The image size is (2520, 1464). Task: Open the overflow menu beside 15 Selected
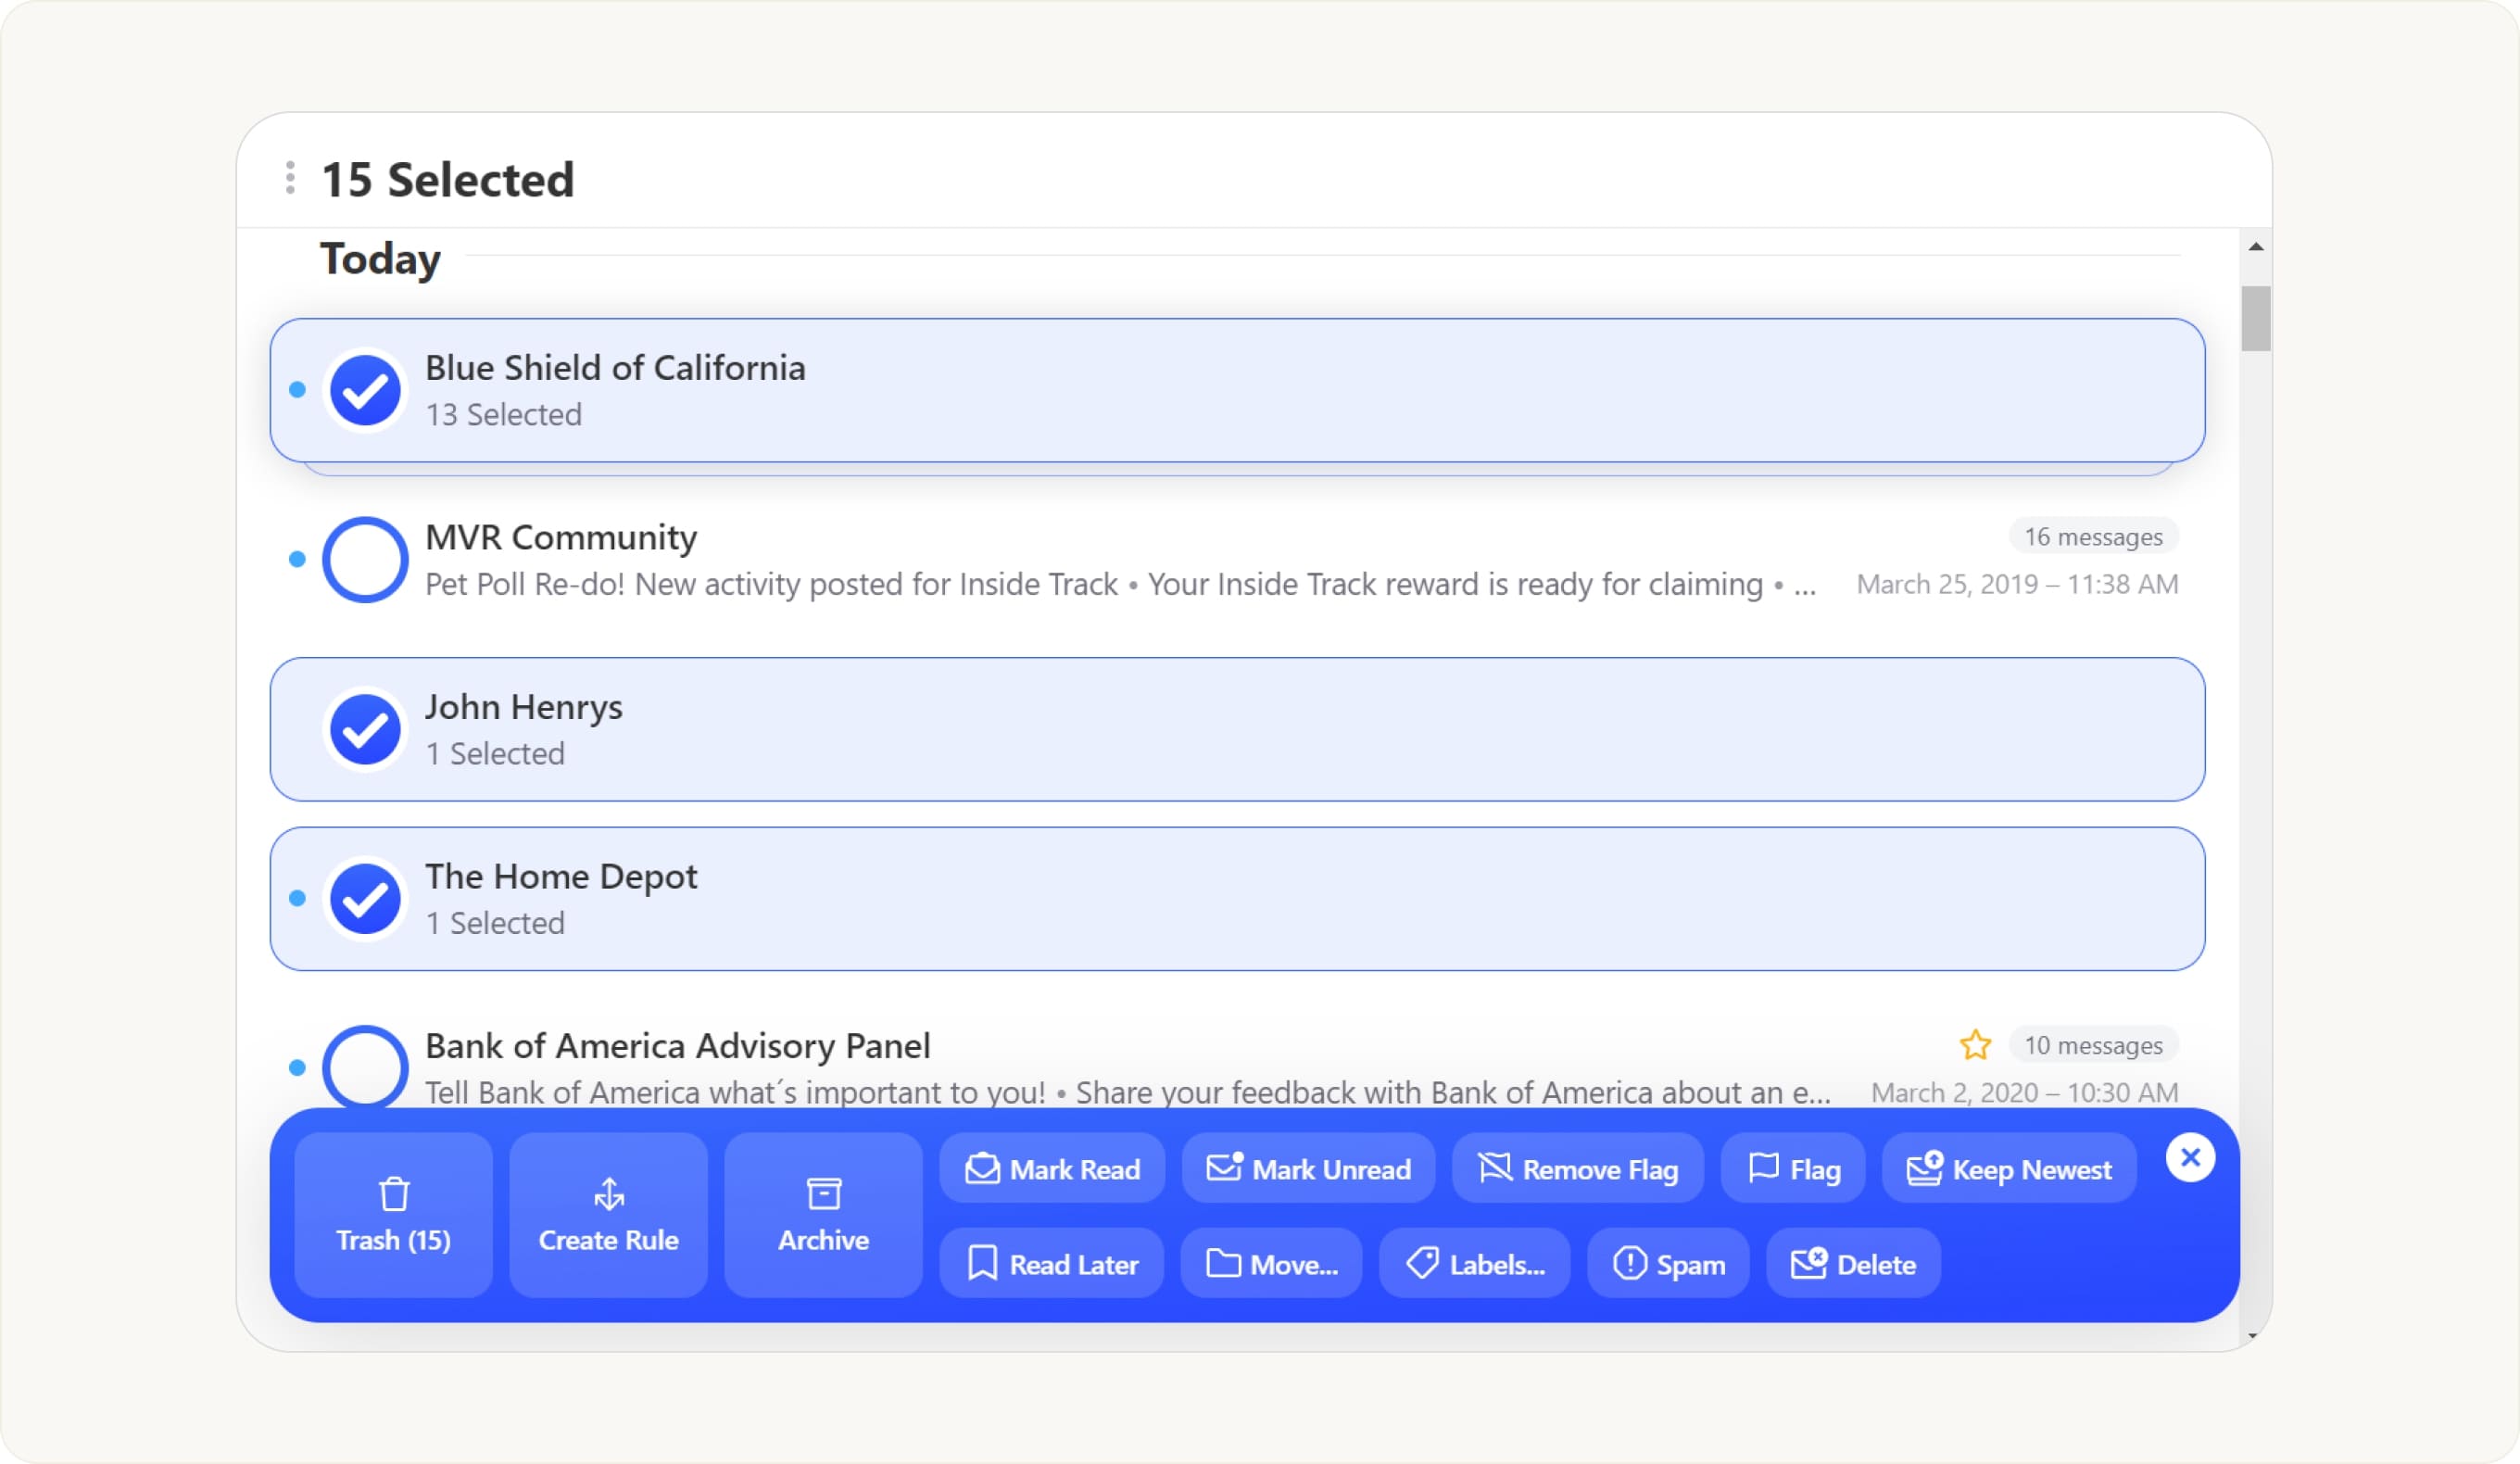[x=289, y=180]
